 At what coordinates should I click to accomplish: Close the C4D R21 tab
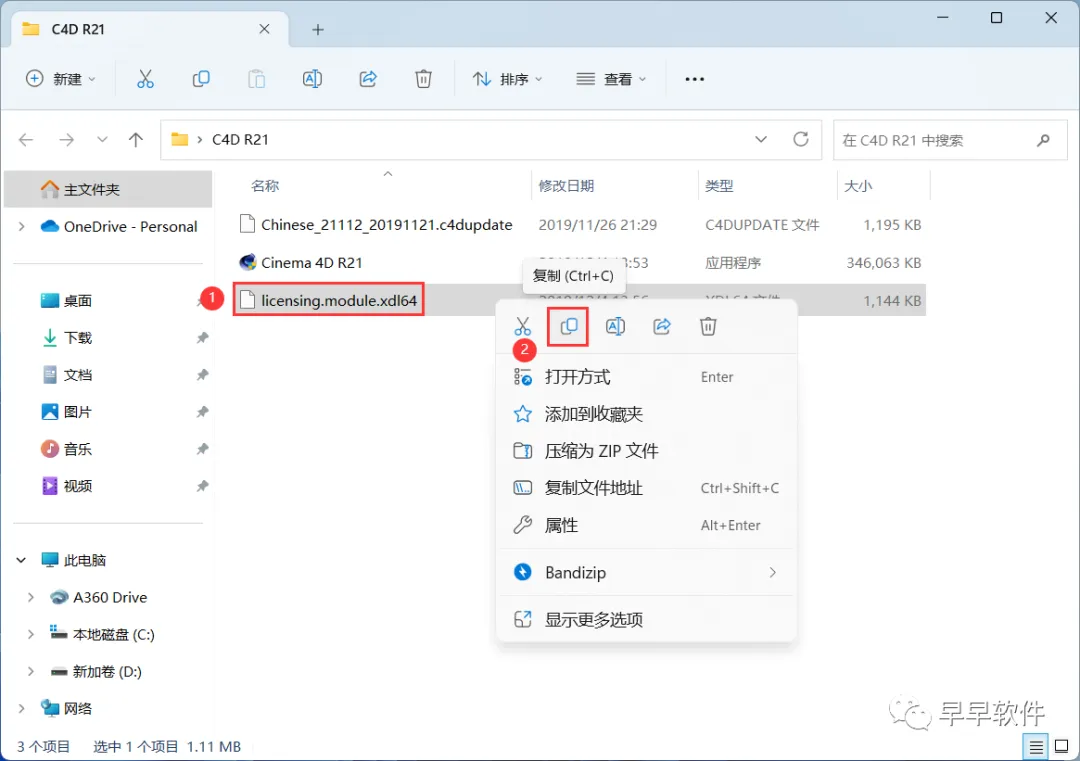point(264,29)
